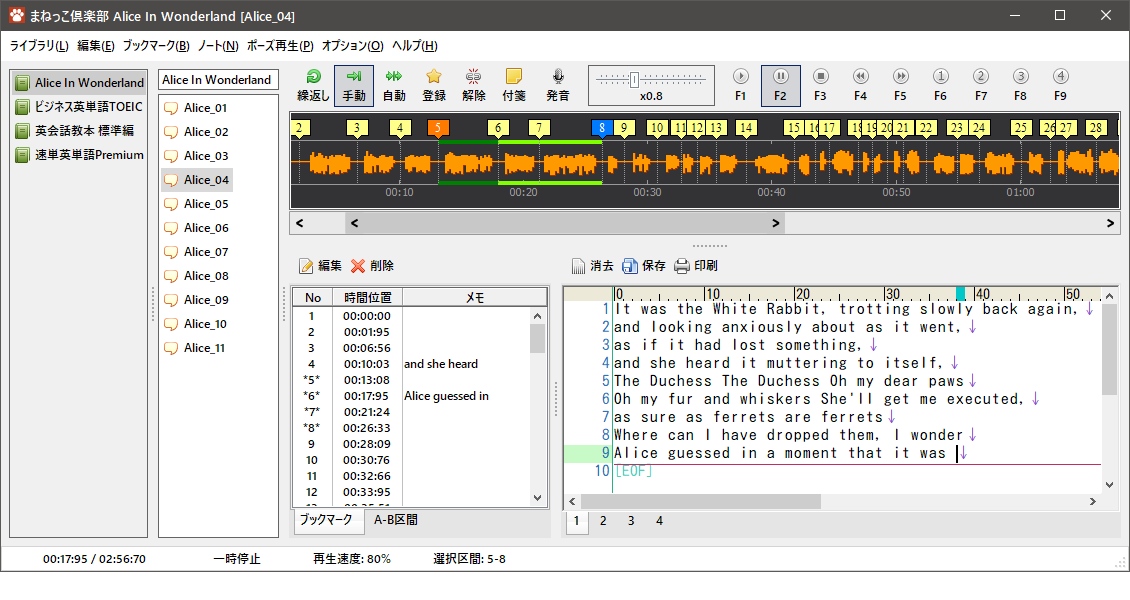Click the 解除 release icon

(474, 77)
